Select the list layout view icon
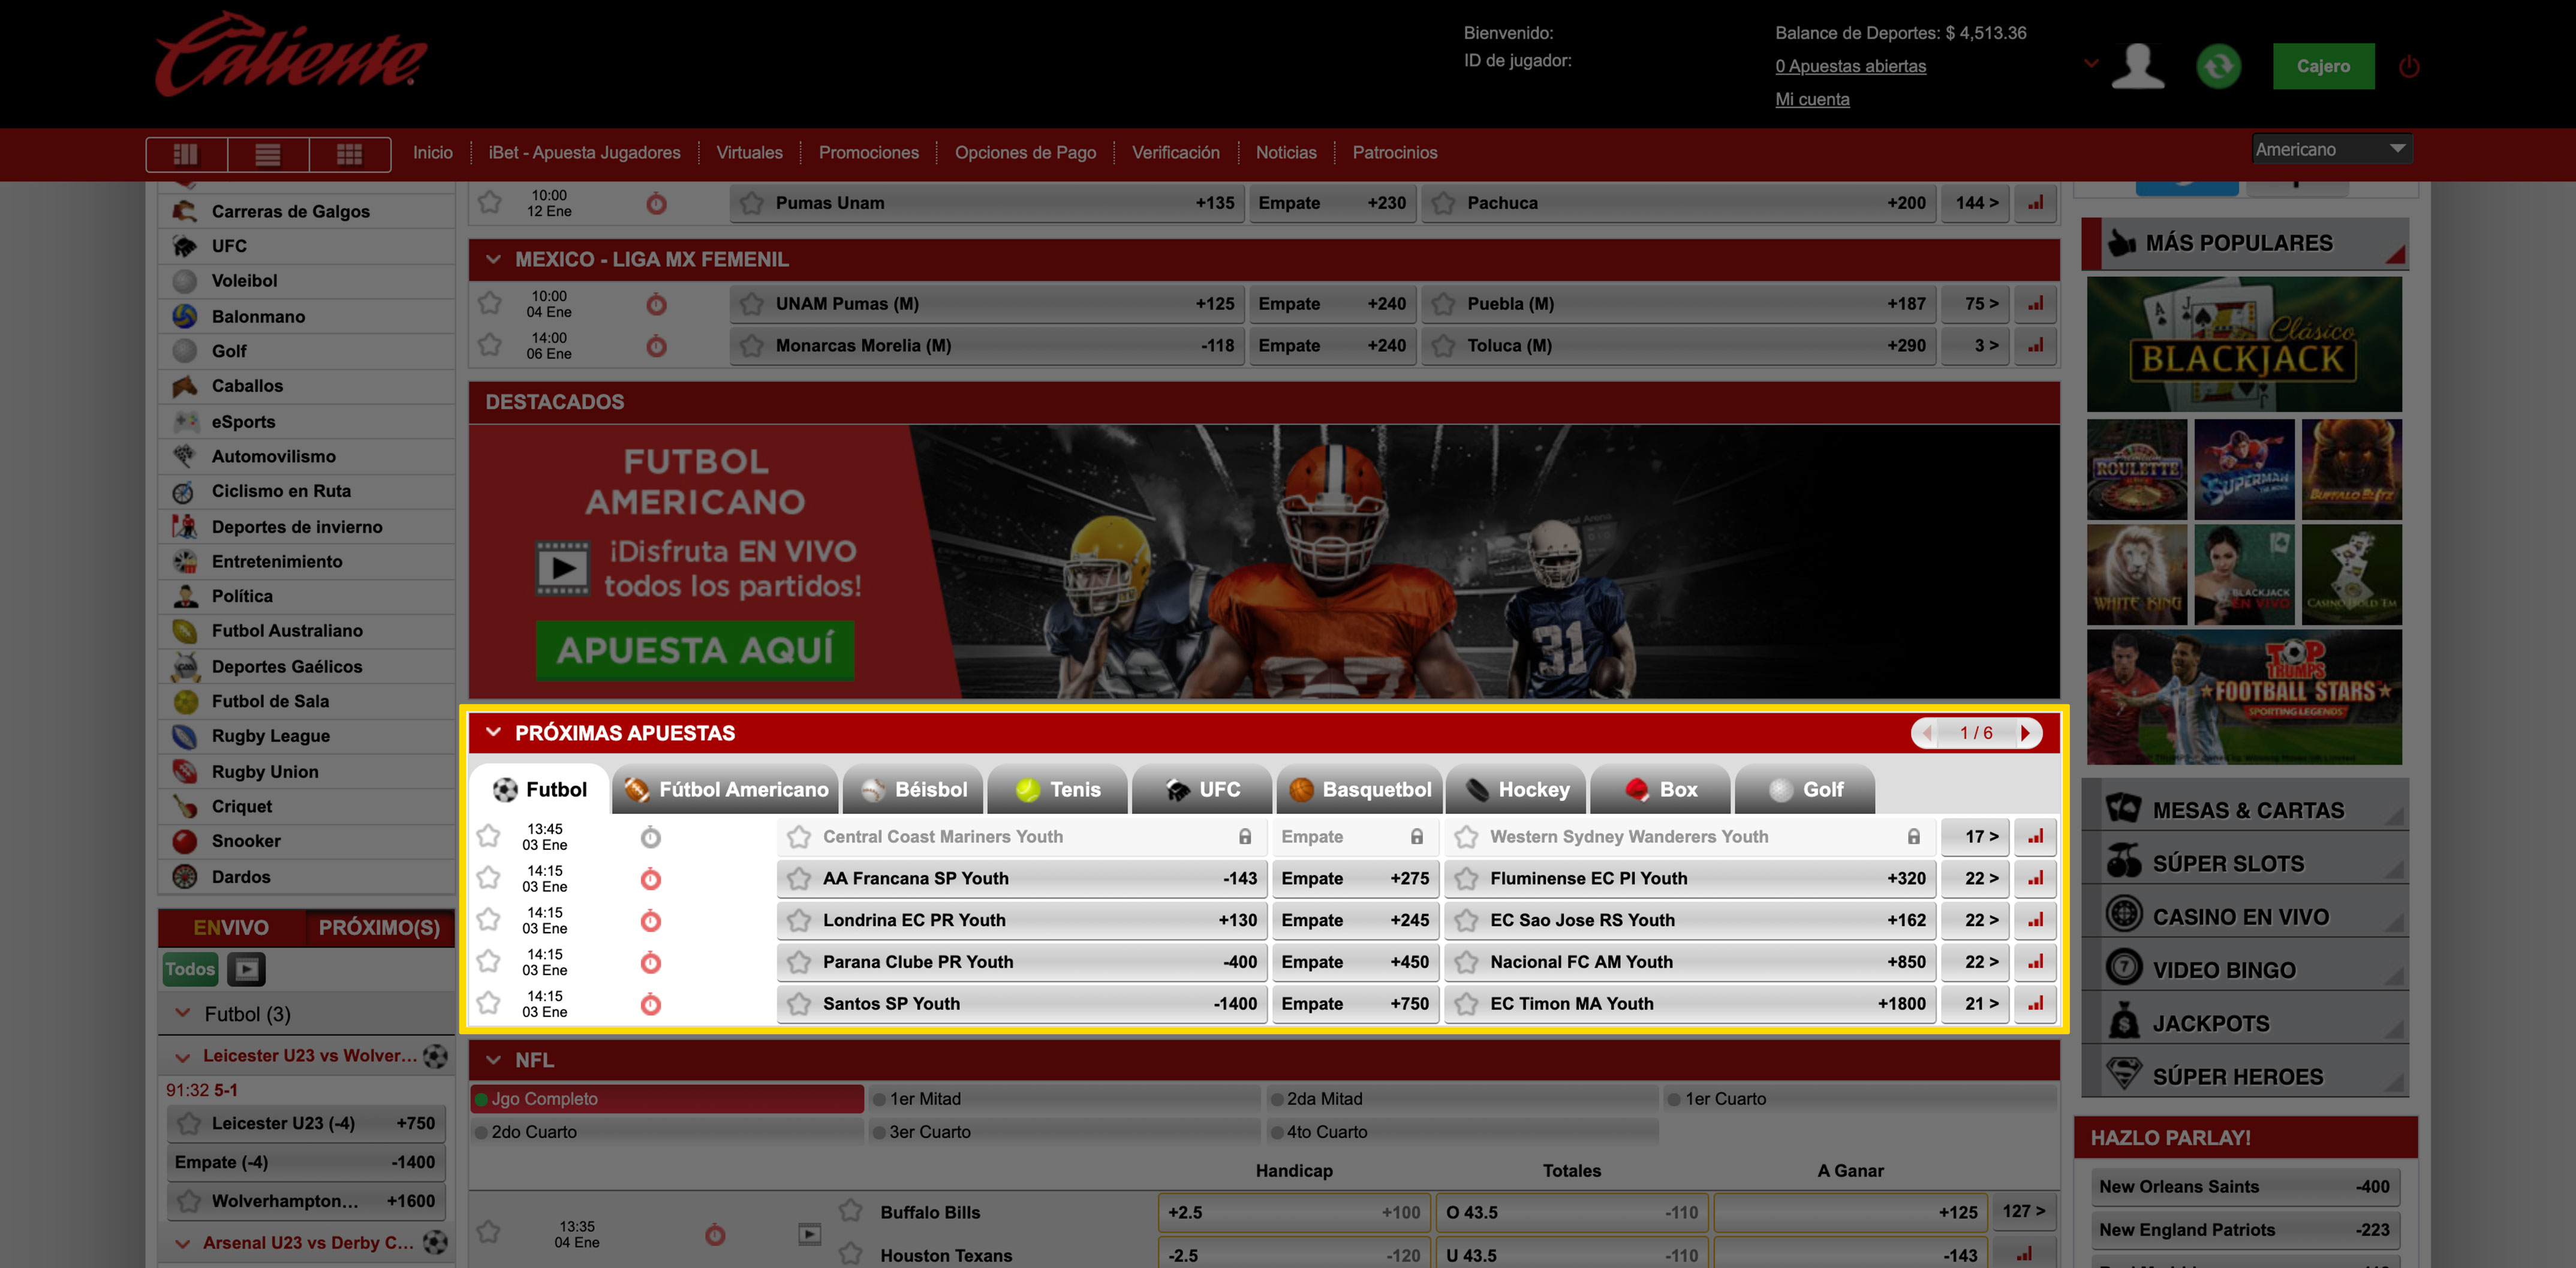This screenshot has height=1268, width=2576. tap(267, 154)
